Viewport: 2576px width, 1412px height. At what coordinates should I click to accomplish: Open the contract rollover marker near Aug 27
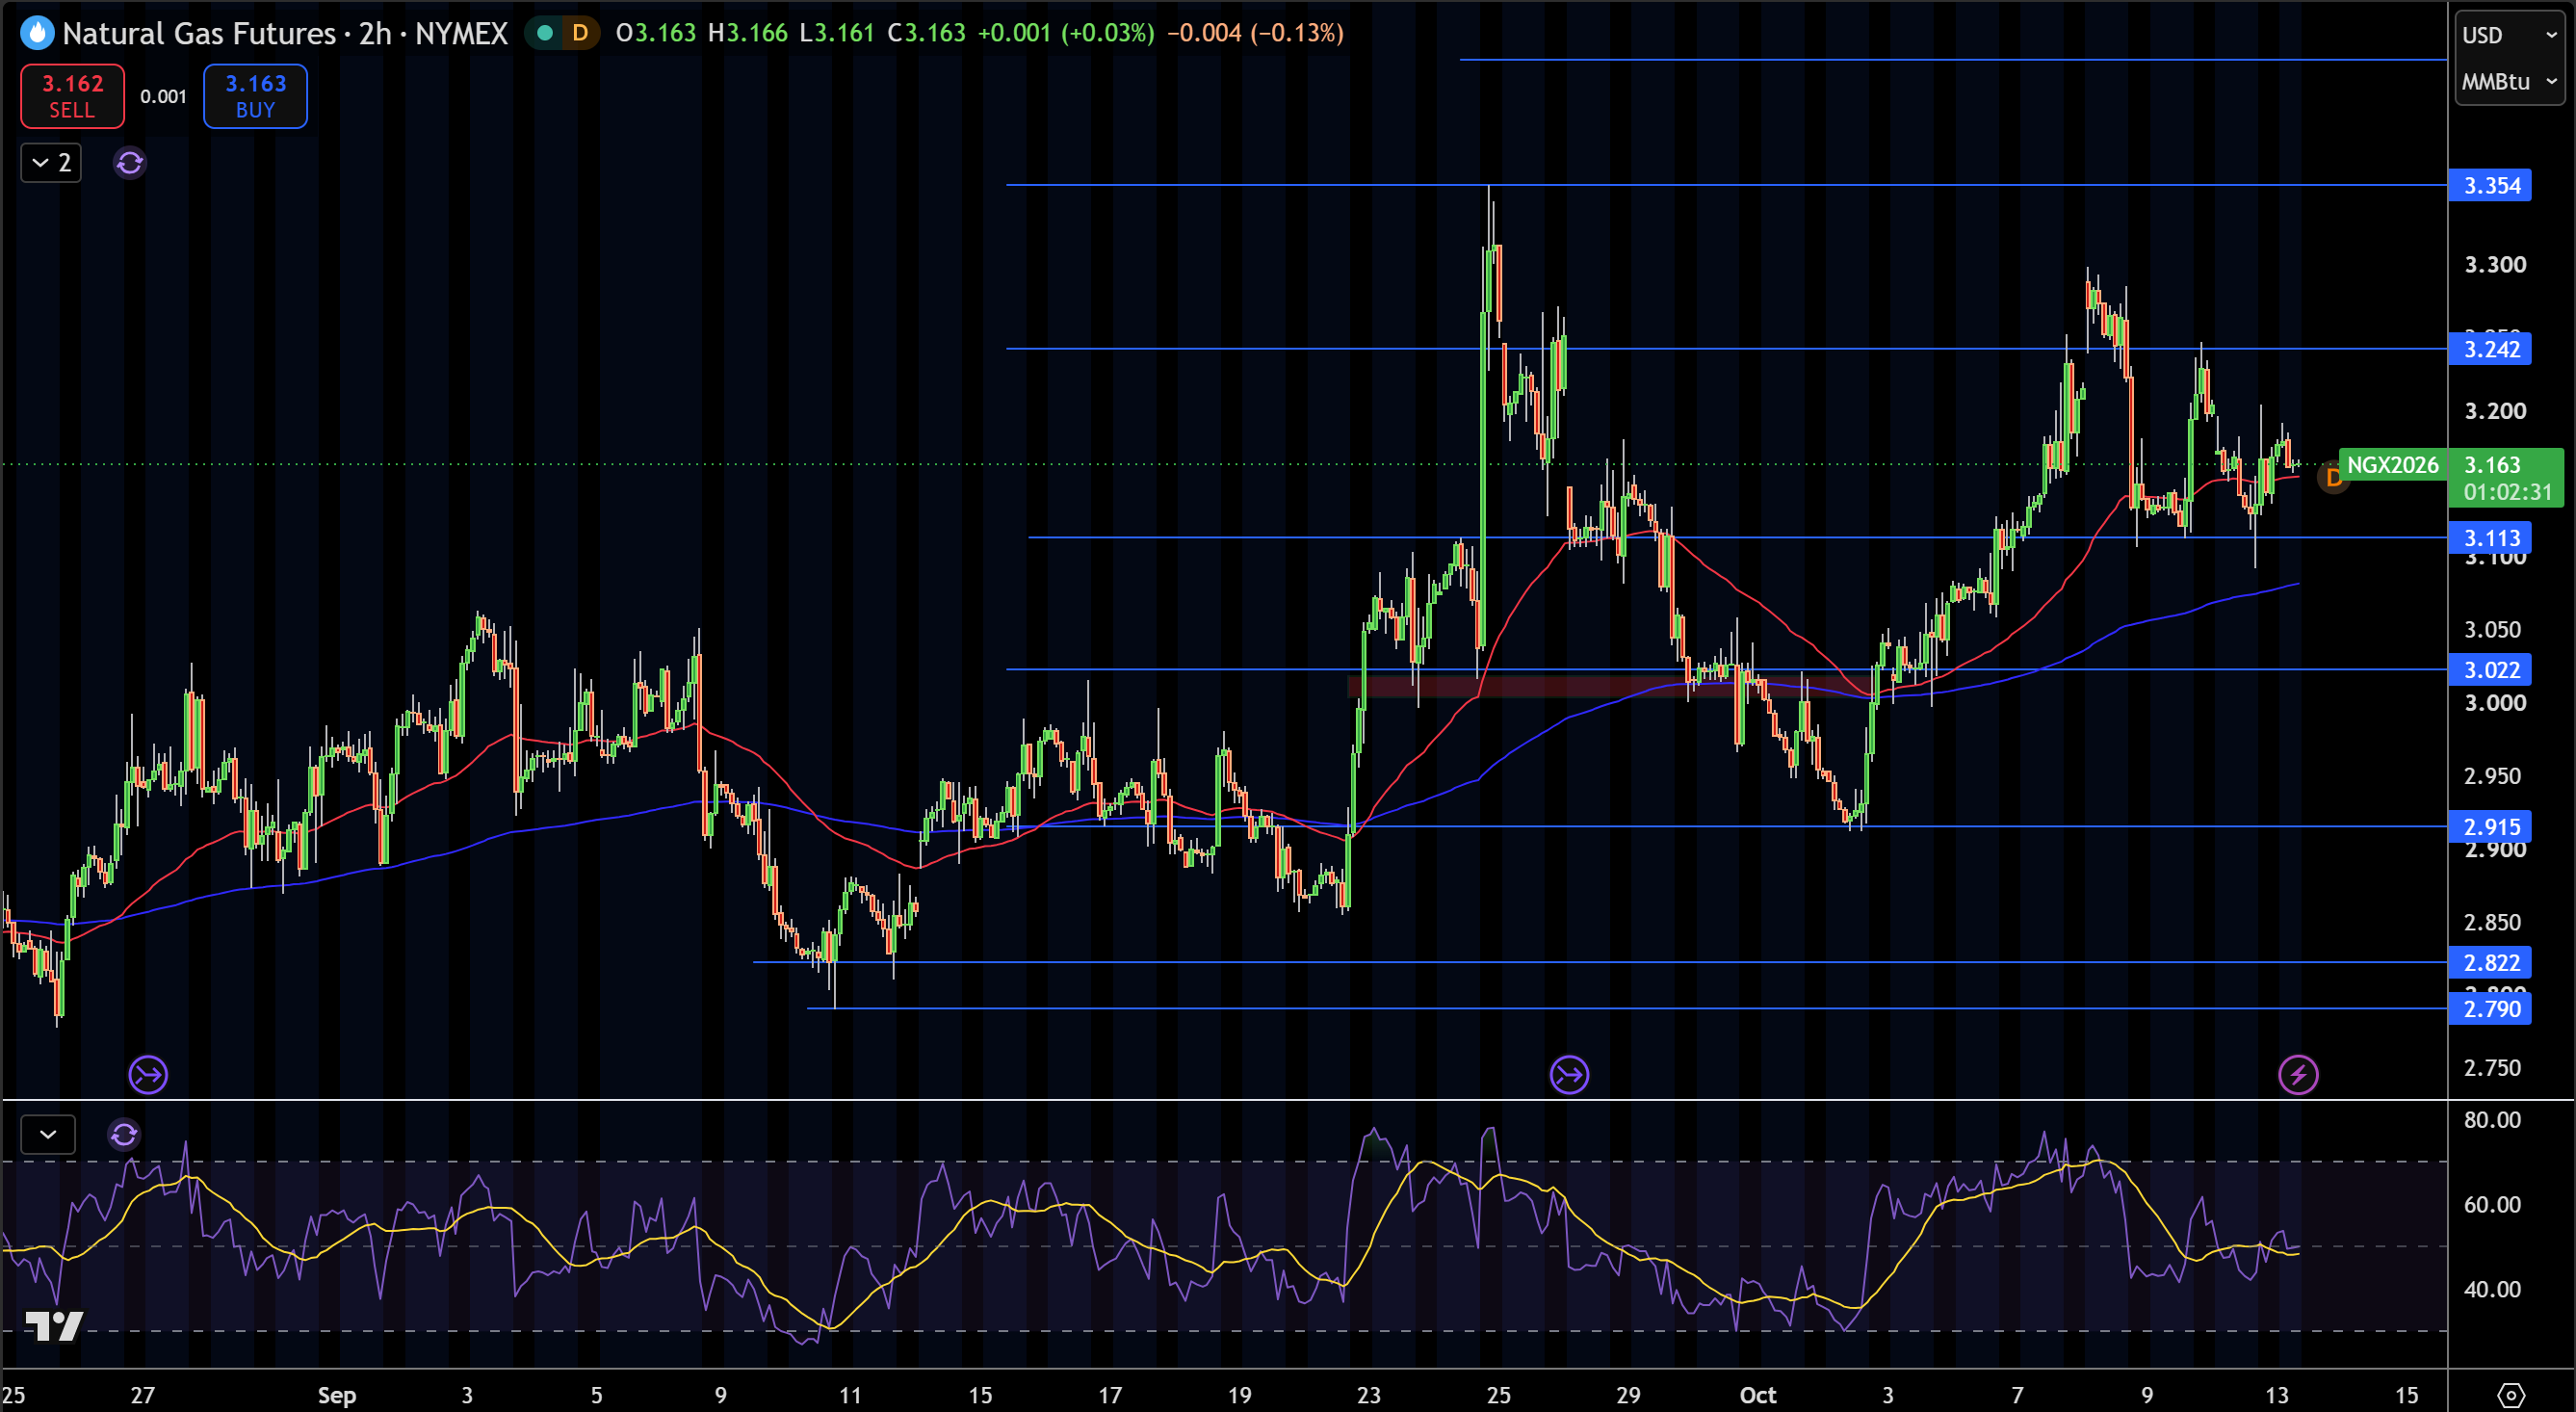(148, 1075)
